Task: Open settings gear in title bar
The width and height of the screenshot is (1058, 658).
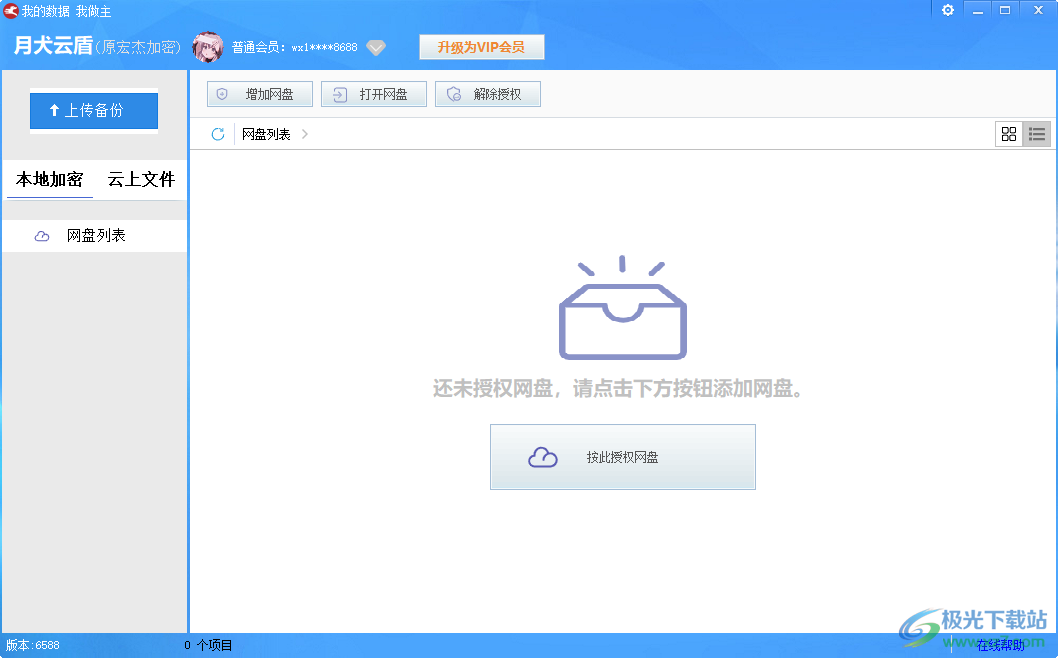Action: pos(947,10)
